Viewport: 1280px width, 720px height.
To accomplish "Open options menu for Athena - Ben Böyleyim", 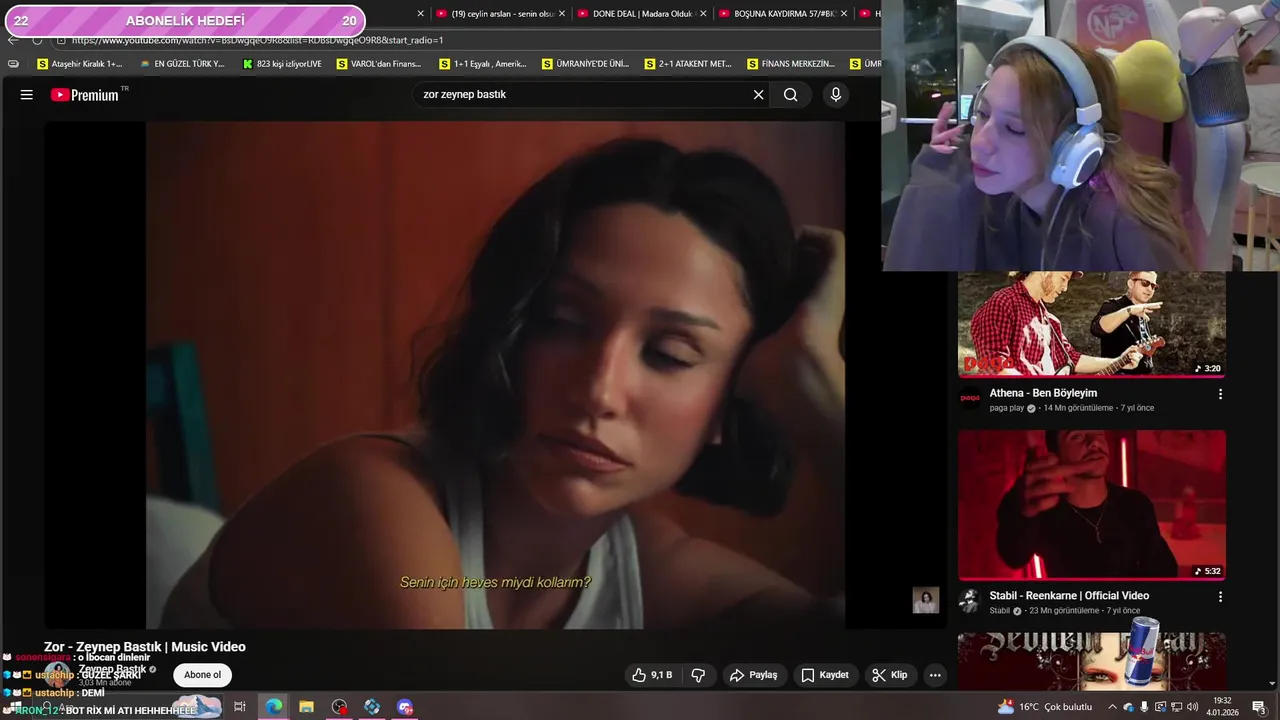I will coord(1220,394).
